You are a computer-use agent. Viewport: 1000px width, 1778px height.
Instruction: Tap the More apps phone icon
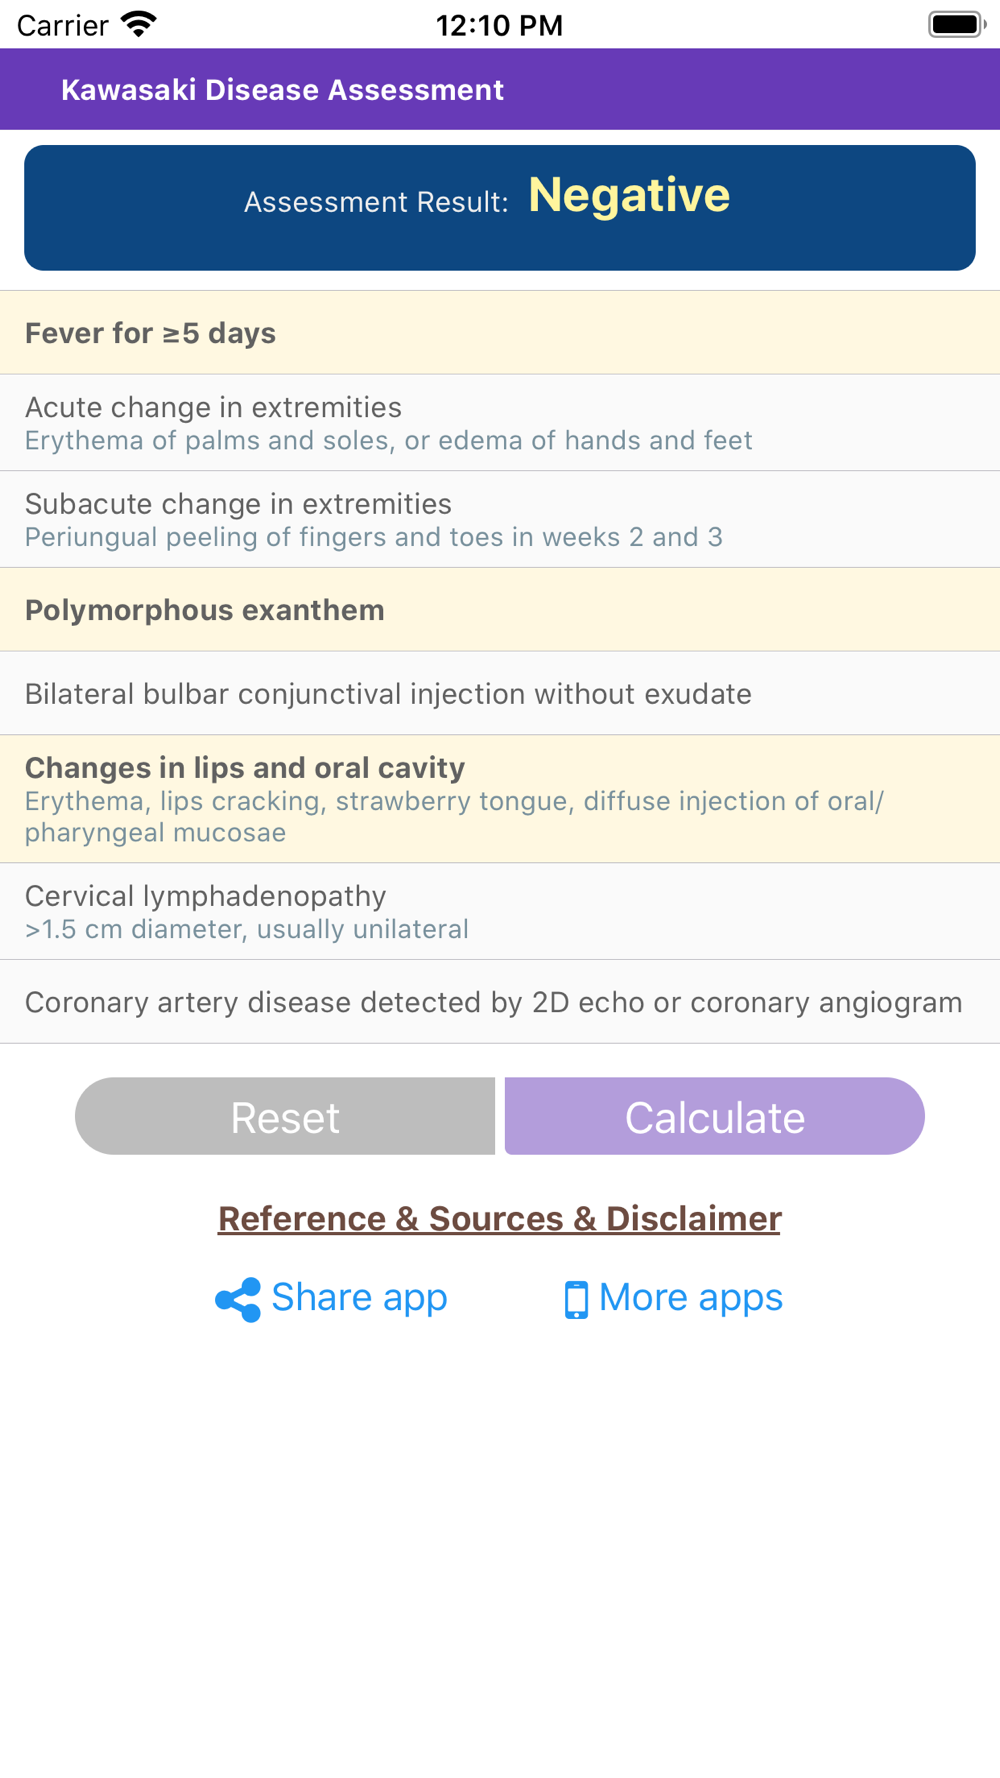(576, 1300)
